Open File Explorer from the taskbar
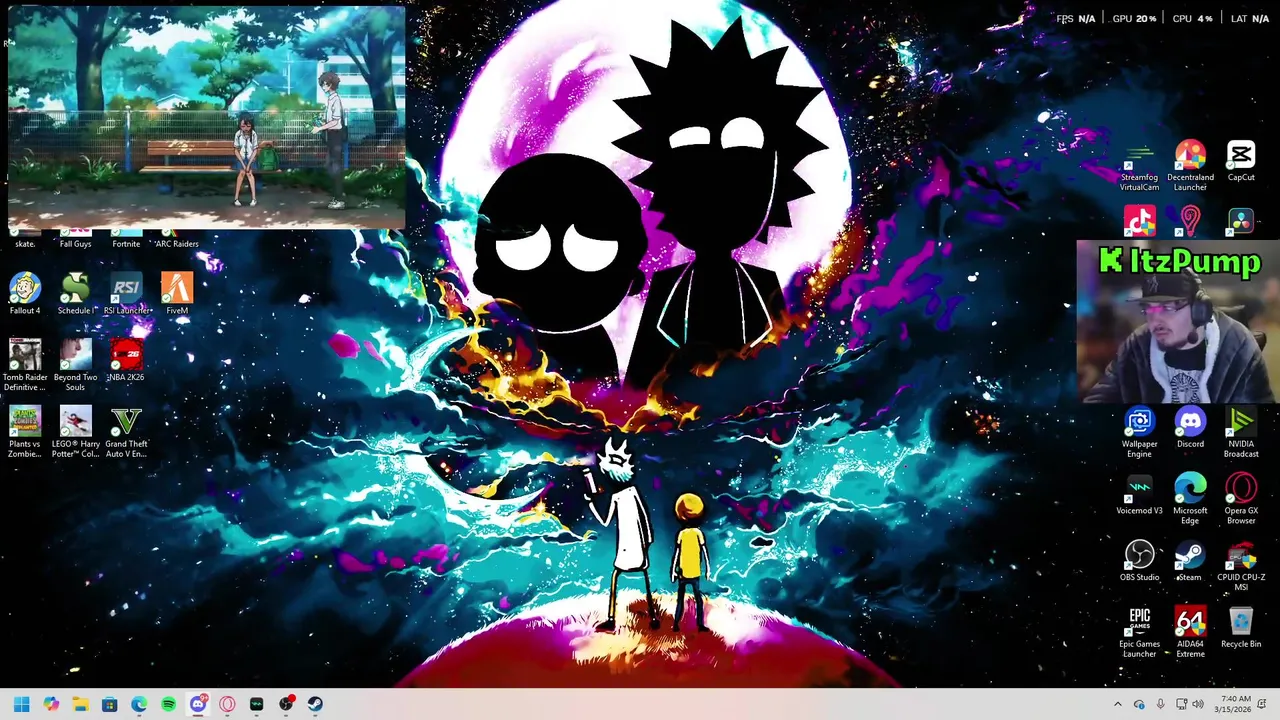The image size is (1280, 720). (x=80, y=704)
